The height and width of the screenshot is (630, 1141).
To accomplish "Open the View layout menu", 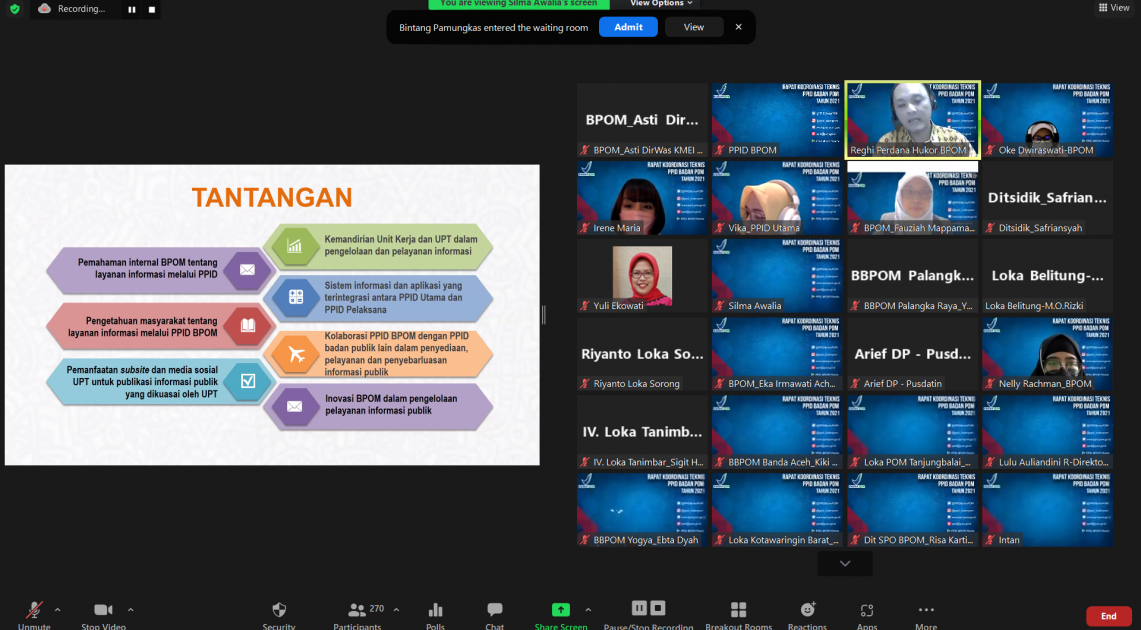I will (x=1113, y=8).
